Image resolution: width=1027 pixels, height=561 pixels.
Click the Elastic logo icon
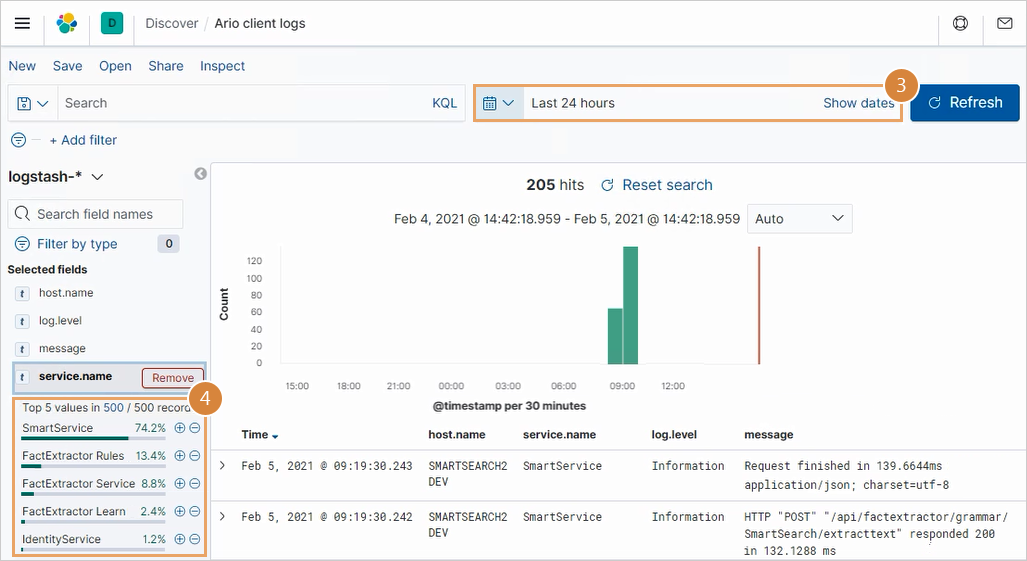[x=67, y=23]
